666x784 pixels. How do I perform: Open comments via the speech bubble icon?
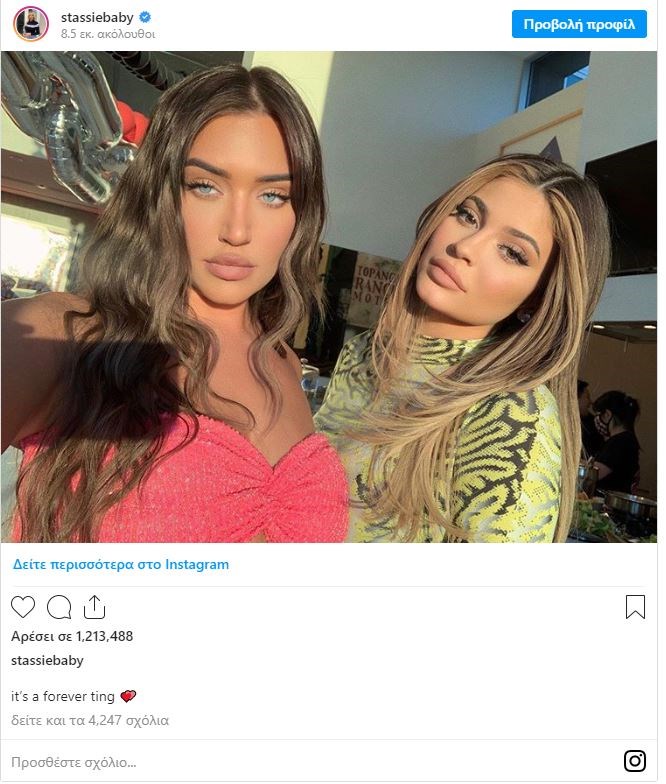(x=59, y=608)
